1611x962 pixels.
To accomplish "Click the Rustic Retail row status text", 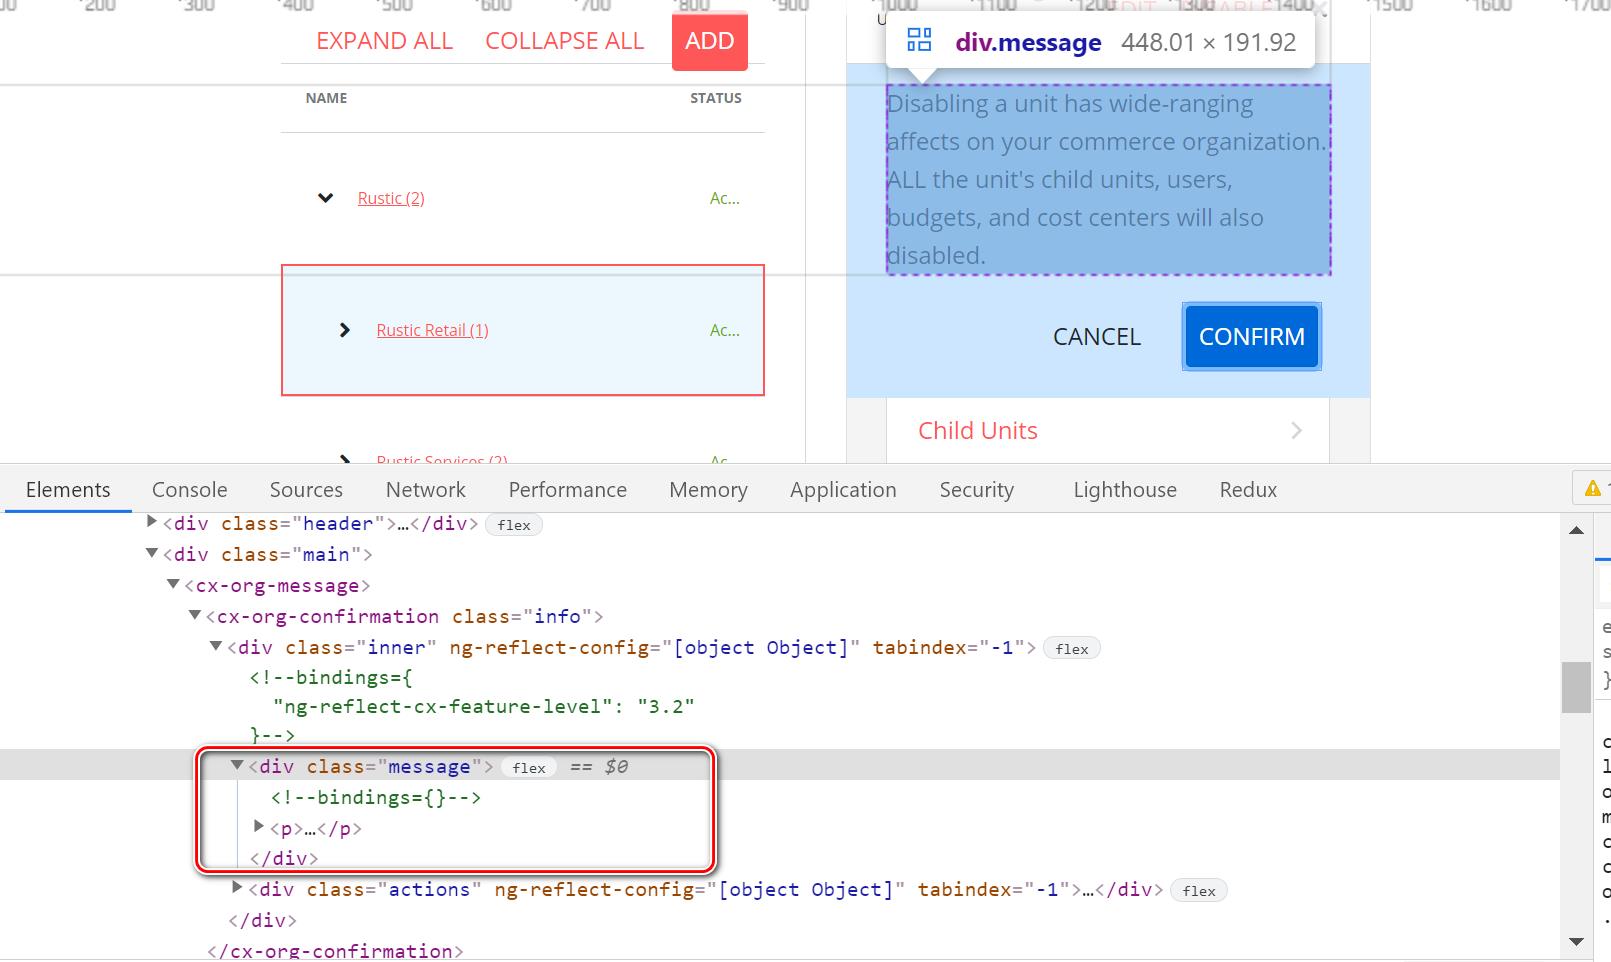I will pyautogui.click(x=725, y=330).
